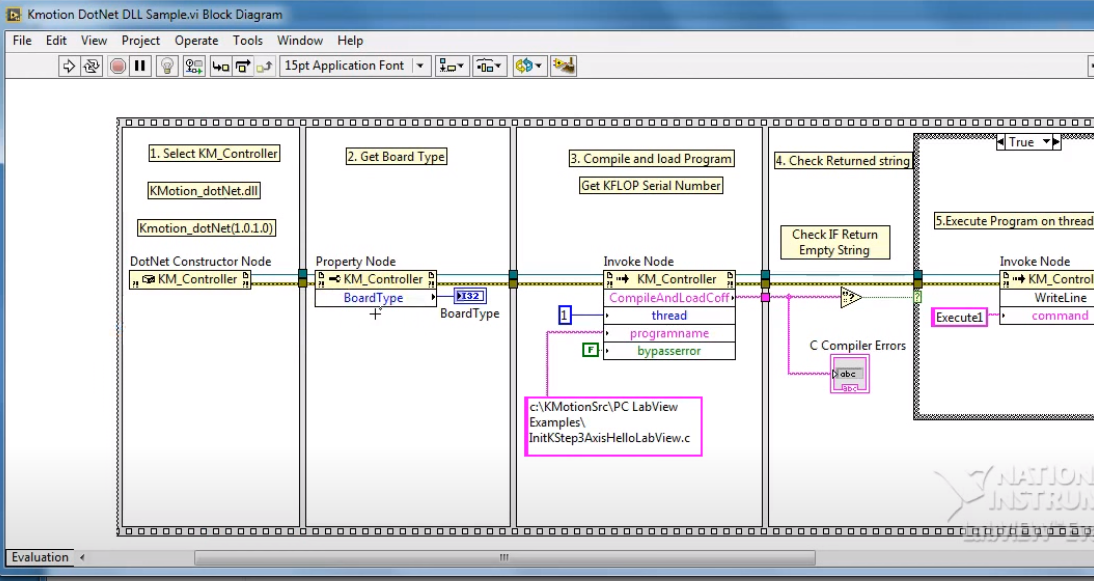Expand the Align Objects dropdown
Screen dimensions: 1094x581
(x=453, y=66)
